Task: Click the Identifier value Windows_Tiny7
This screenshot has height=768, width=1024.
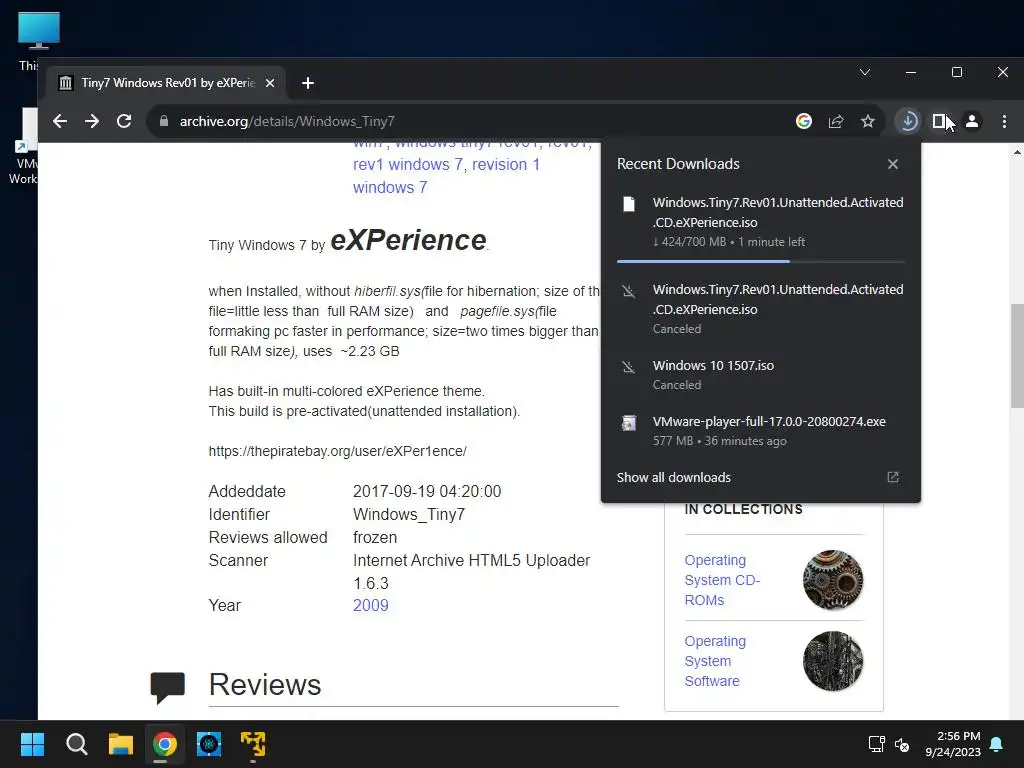Action: click(409, 515)
